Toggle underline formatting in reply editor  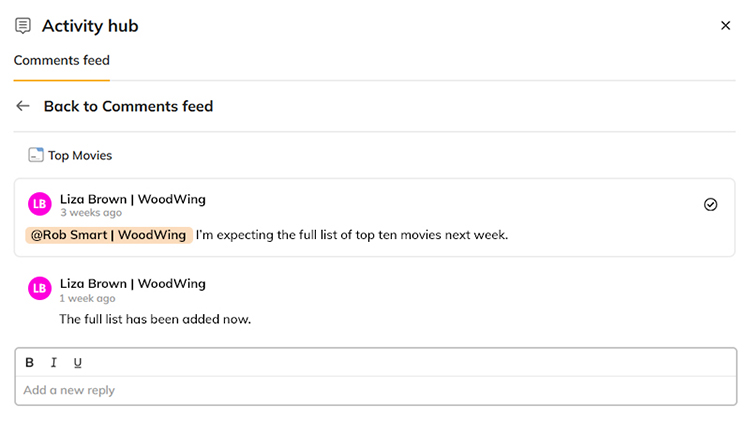point(78,362)
